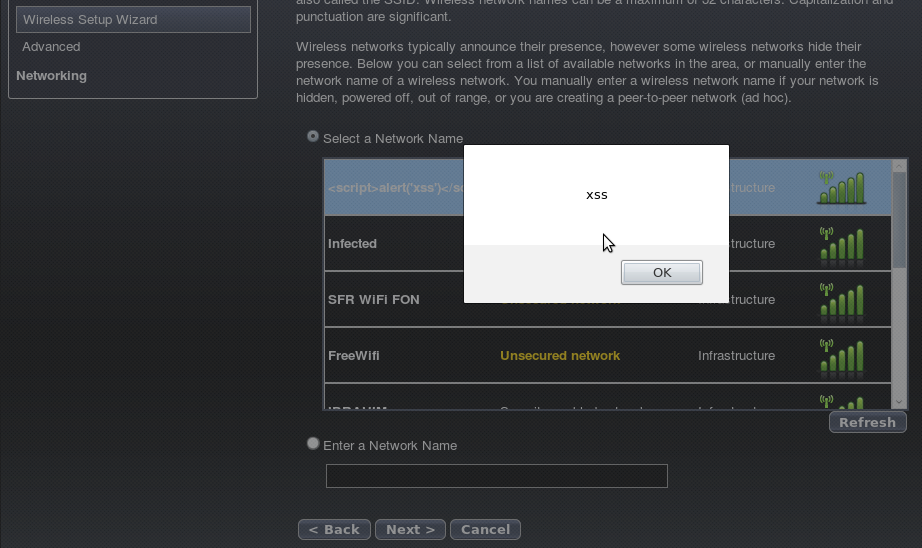Refresh the available network list
Image resolution: width=922 pixels, height=548 pixels.
(867, 422)
